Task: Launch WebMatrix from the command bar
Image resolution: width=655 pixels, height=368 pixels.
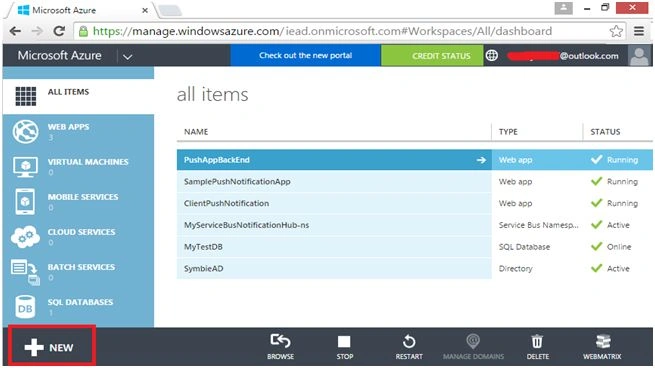Action: tap(602, 347)
